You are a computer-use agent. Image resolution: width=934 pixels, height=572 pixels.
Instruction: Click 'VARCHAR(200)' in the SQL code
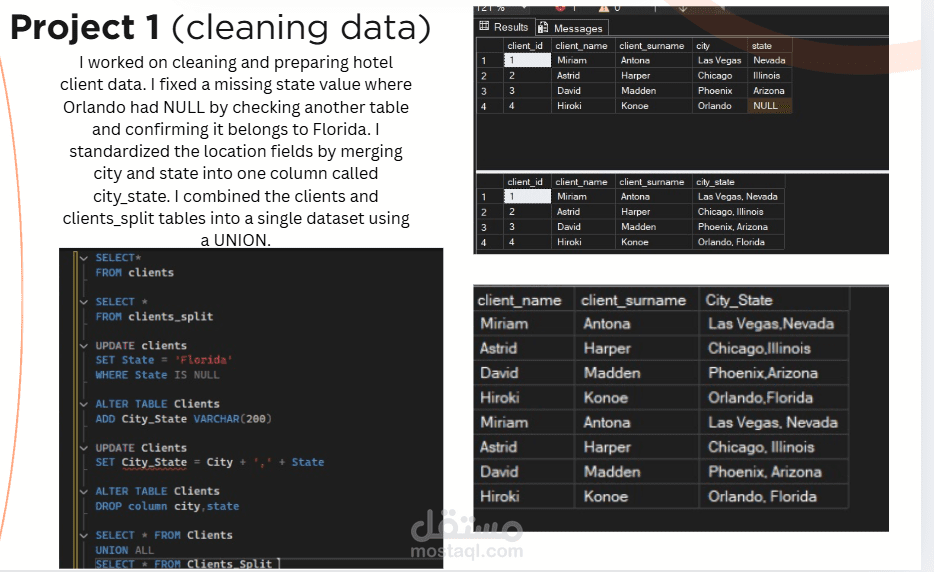click(x=232, y=419)
